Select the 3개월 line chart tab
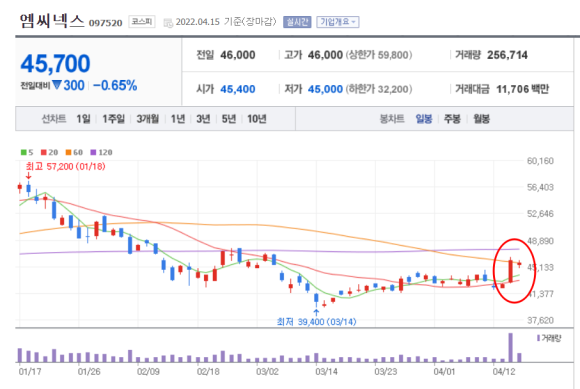The width and height of the screenshot is (580, 389). [148, 119]
